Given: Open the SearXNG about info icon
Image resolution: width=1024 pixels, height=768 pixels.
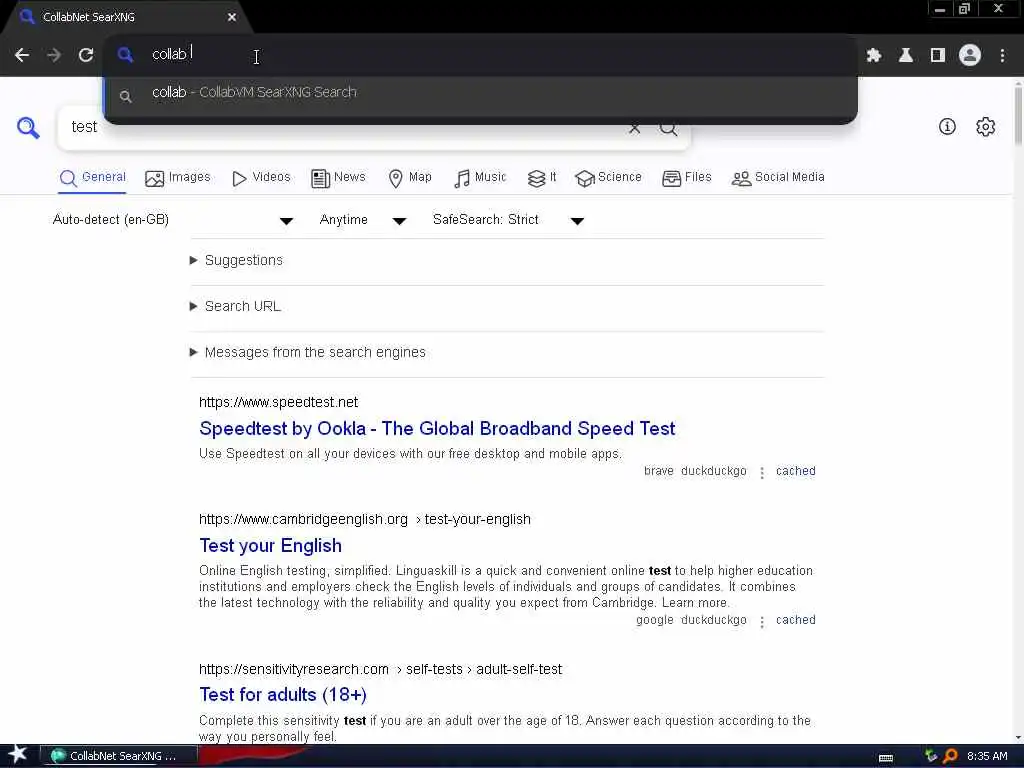Looking at the screenshot, I should [947, 127].
